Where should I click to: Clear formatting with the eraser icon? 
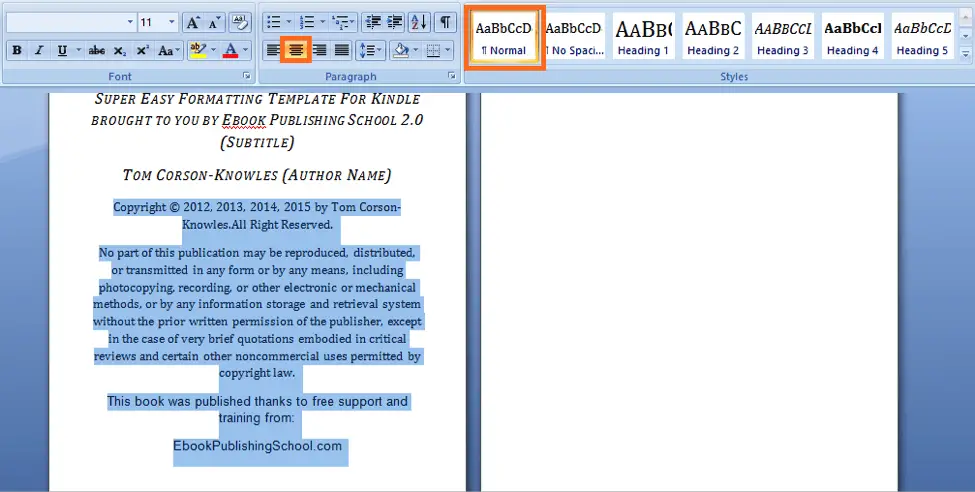pos(239,23)
